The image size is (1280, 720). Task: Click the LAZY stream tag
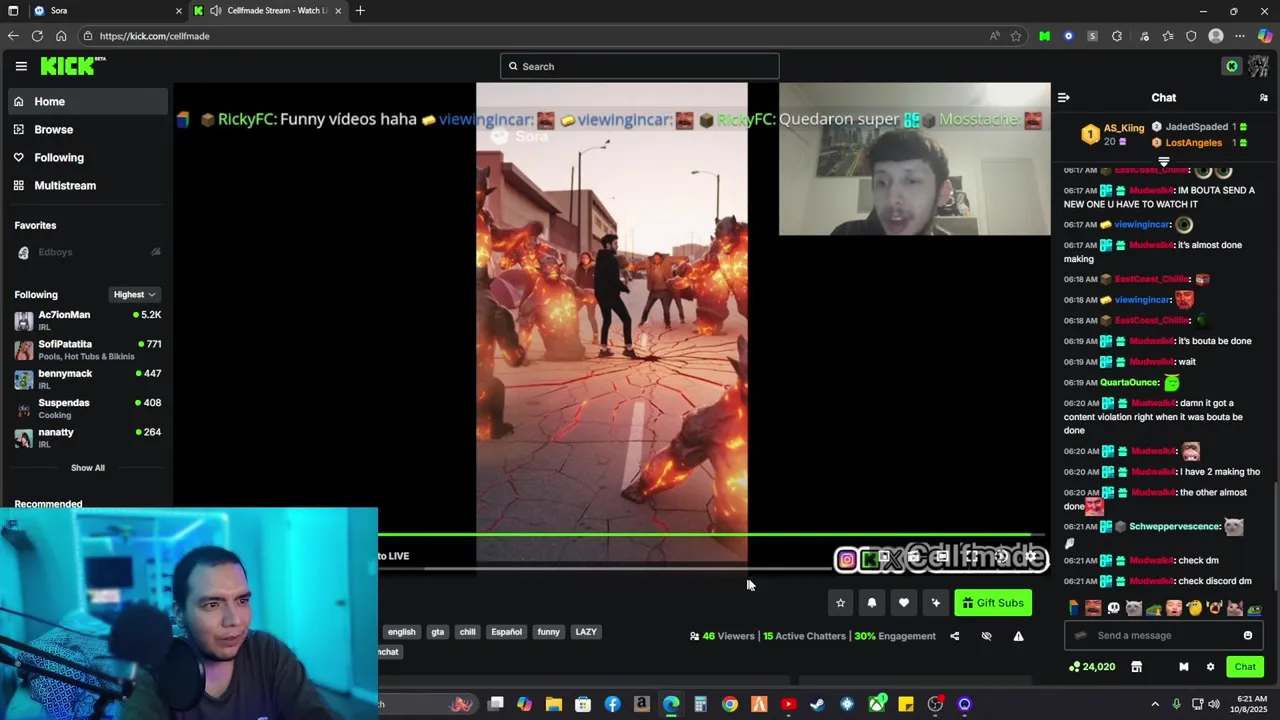pyautogui.click(x=586, y=632)
